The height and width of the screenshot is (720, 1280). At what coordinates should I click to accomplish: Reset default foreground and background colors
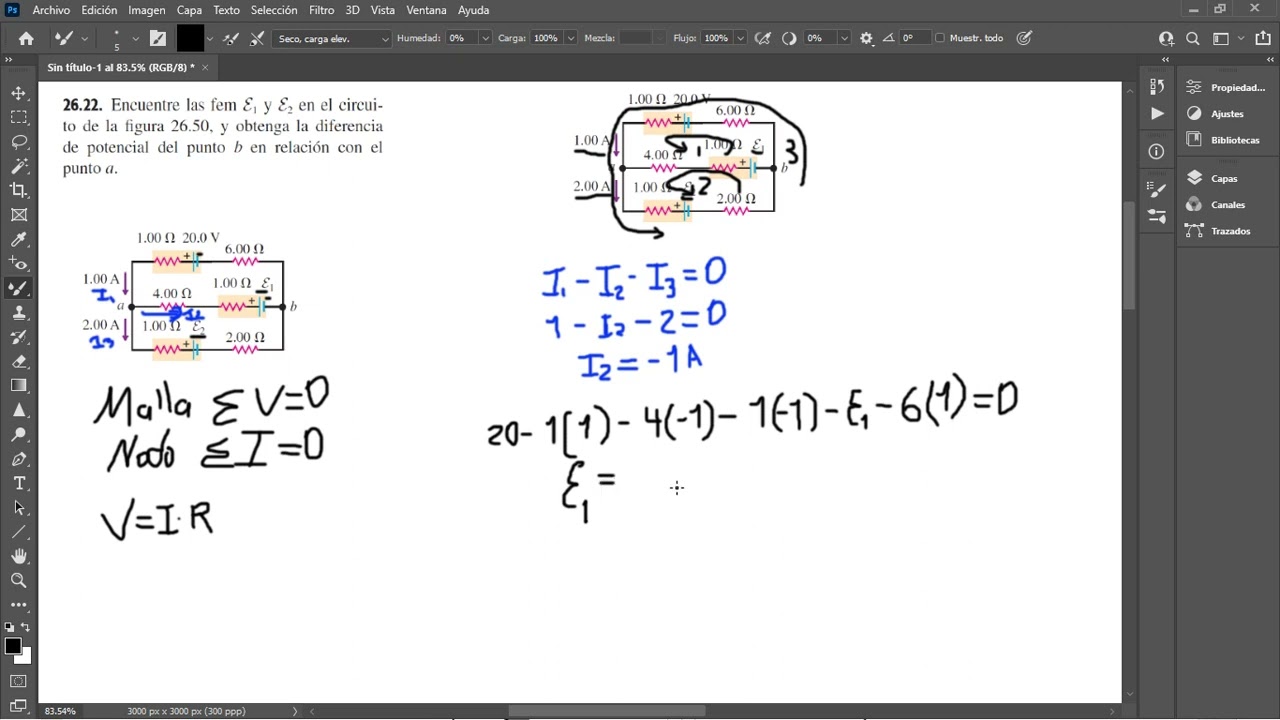tap(9, 628)
